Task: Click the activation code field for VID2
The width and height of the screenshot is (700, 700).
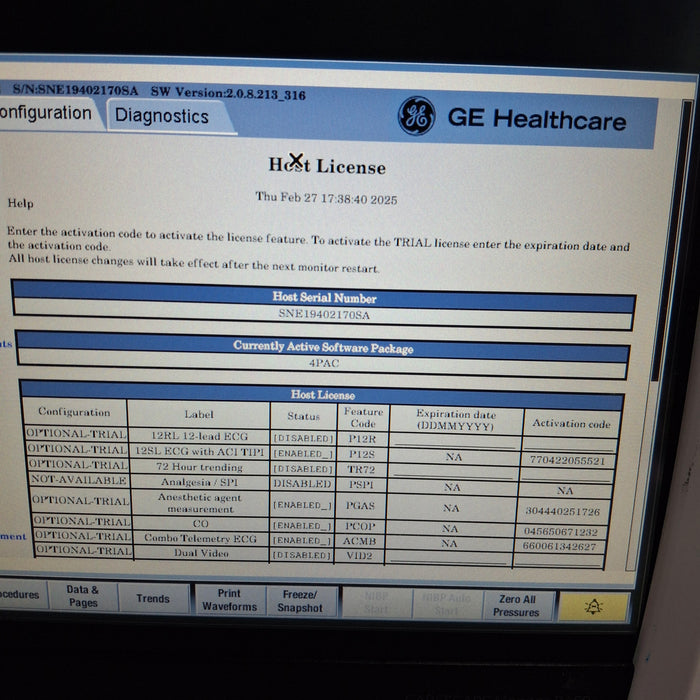Action: [559, 561]
